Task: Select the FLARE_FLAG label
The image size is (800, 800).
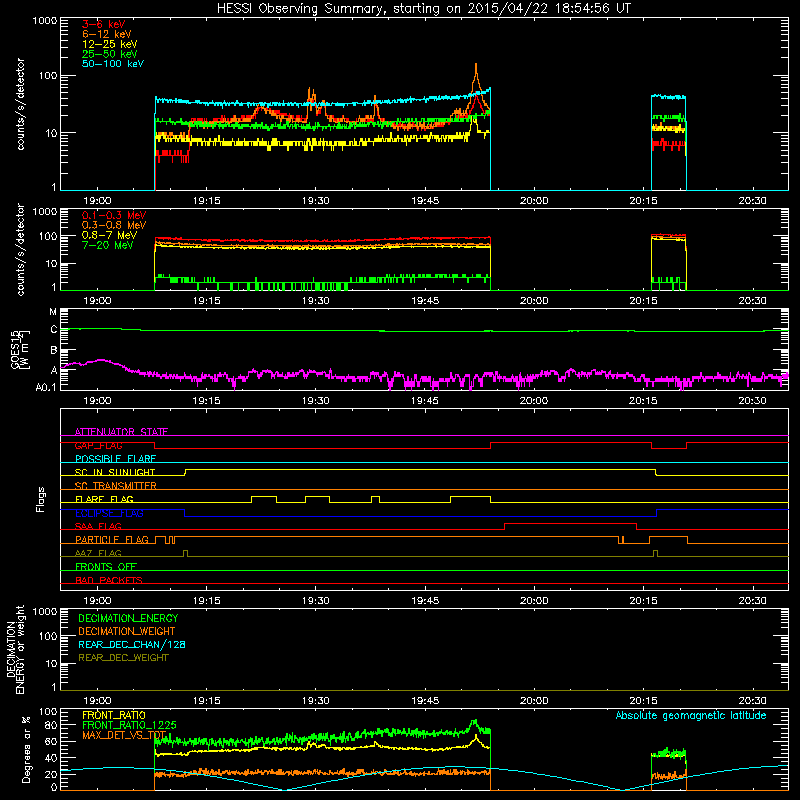Action: point(104,499)
